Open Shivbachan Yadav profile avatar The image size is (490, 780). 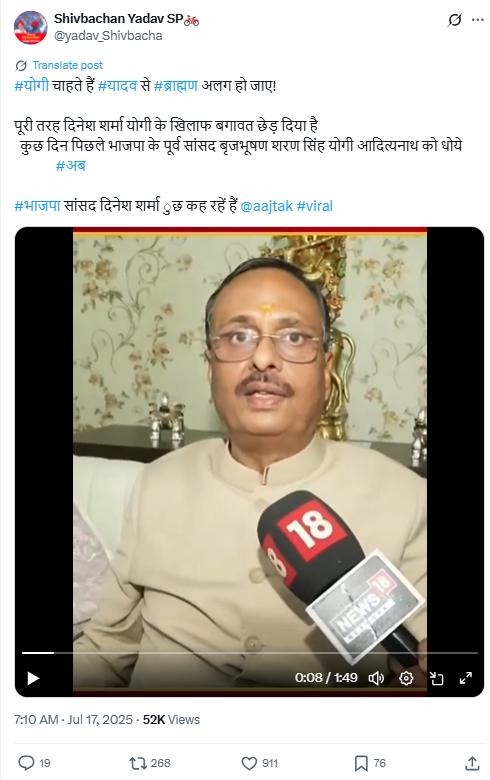click(30, 27)
